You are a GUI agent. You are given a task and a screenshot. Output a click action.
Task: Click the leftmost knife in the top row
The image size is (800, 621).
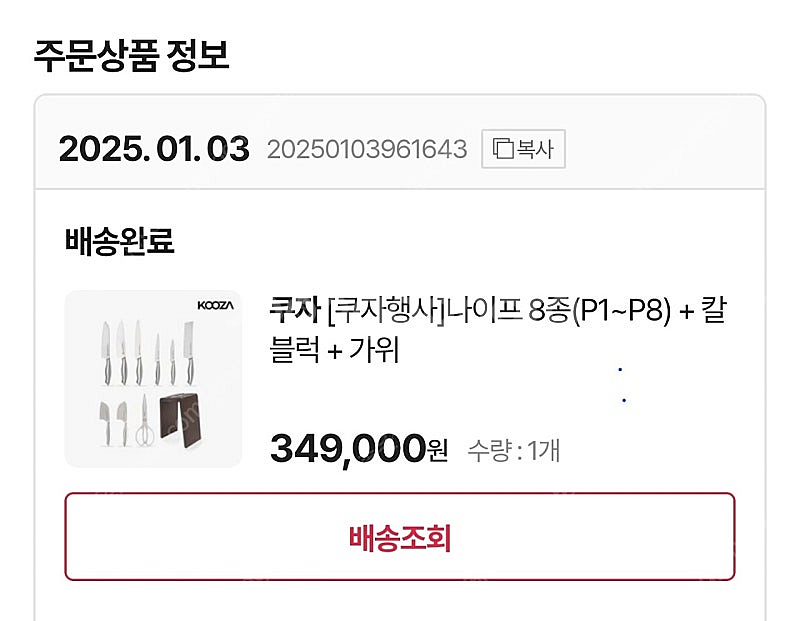click(x=106, y=353)
